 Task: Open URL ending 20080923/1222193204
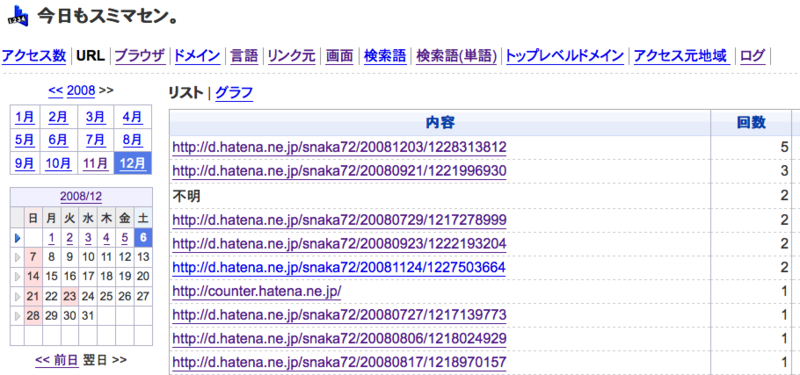pos(339,244)
